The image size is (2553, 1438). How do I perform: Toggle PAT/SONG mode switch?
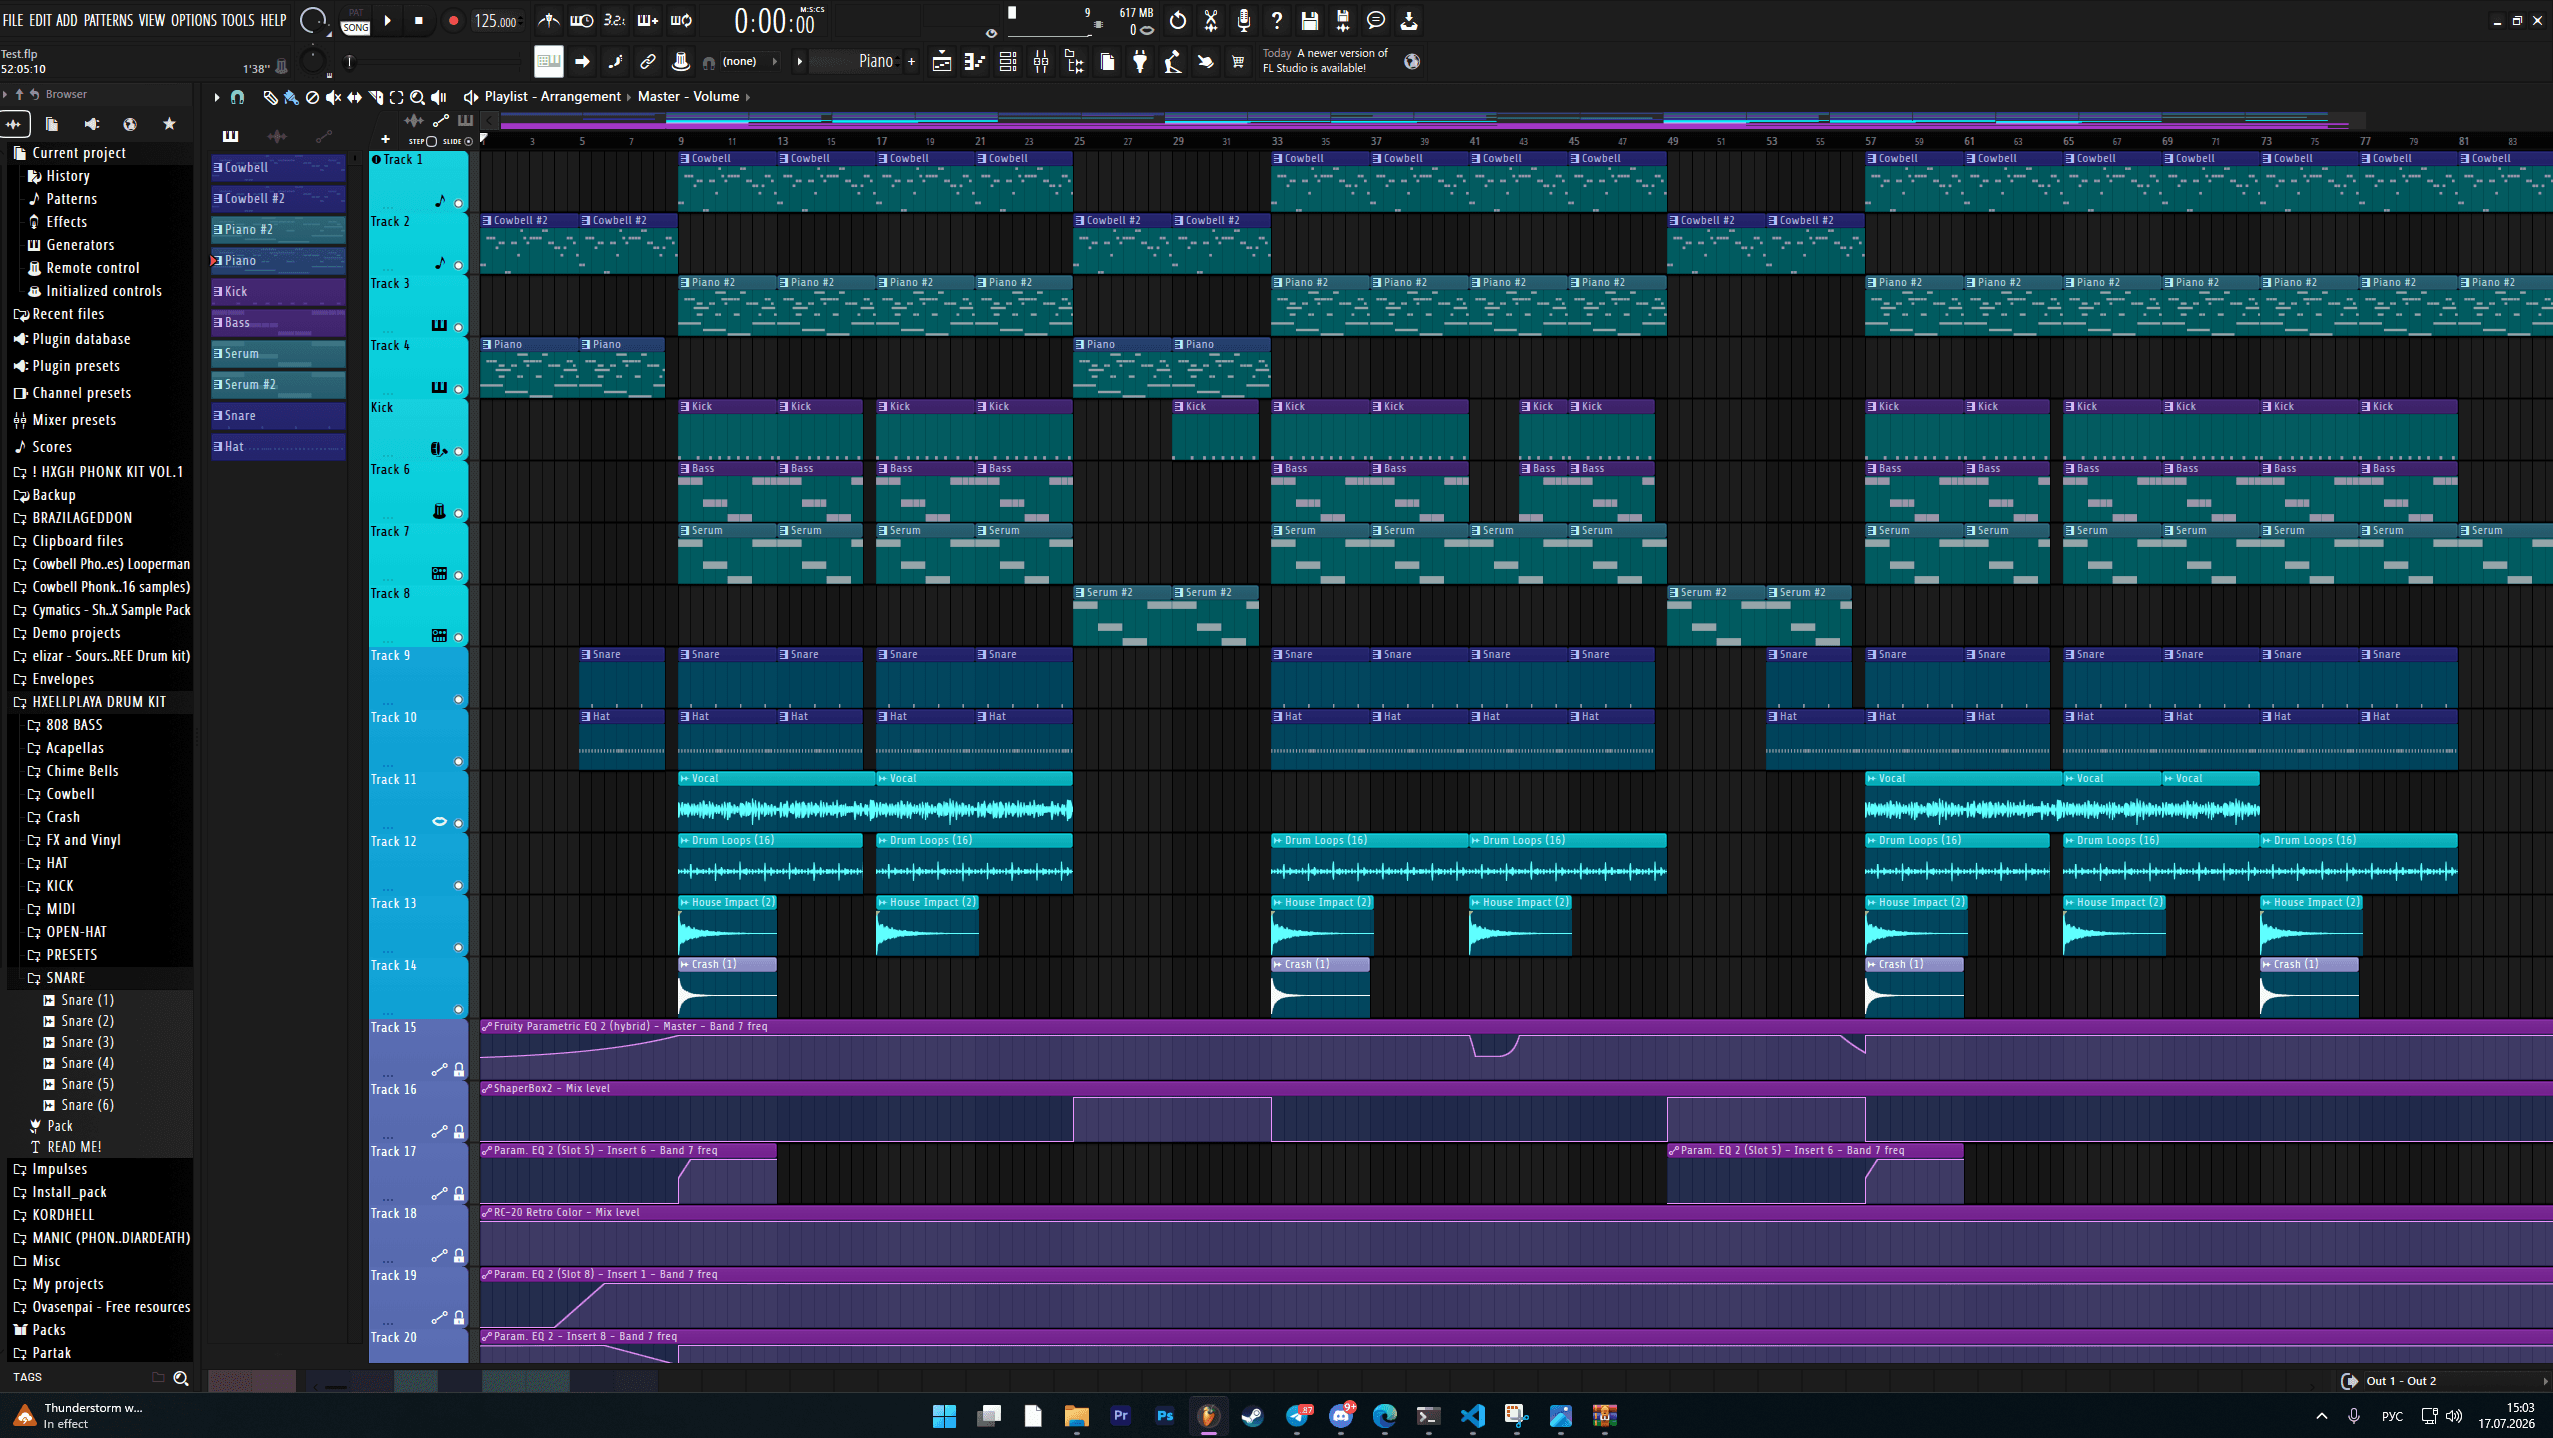[355, 21]
